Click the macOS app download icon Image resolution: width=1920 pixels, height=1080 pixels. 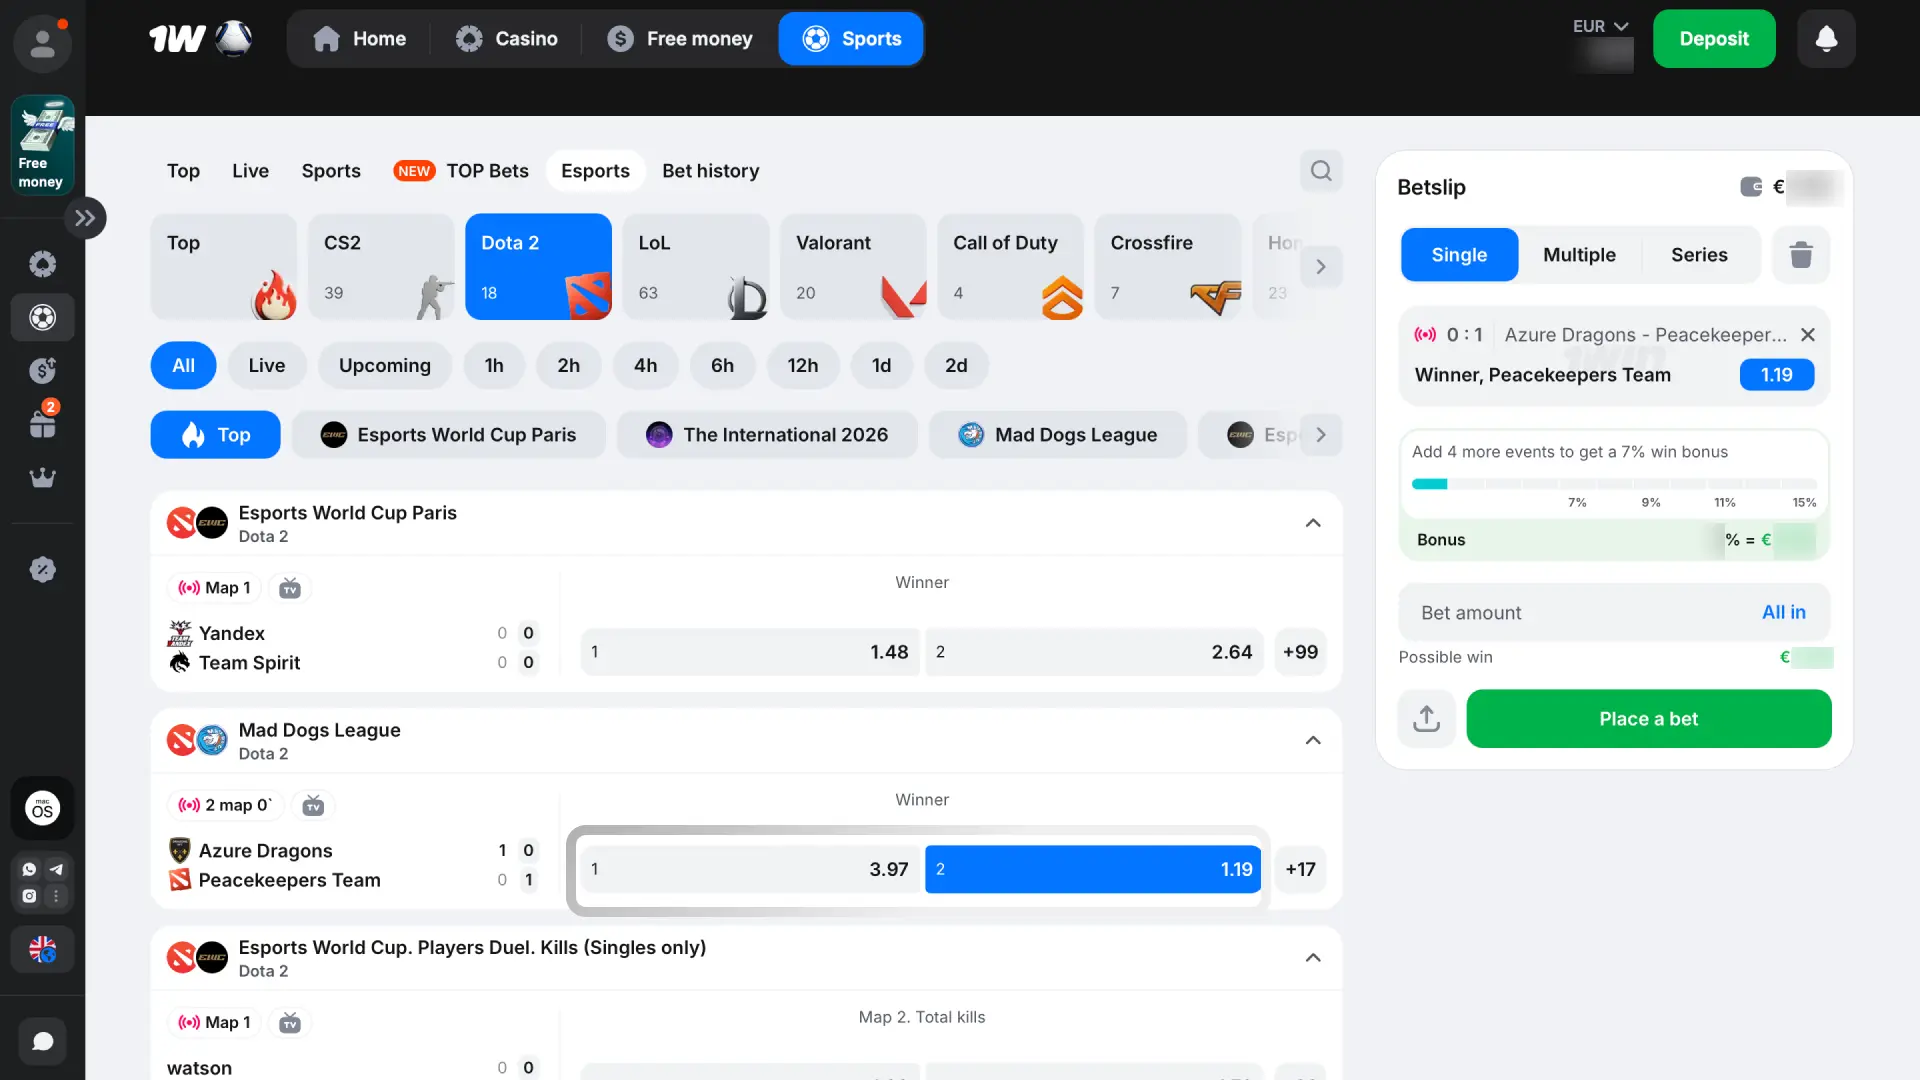pos(42,808)
